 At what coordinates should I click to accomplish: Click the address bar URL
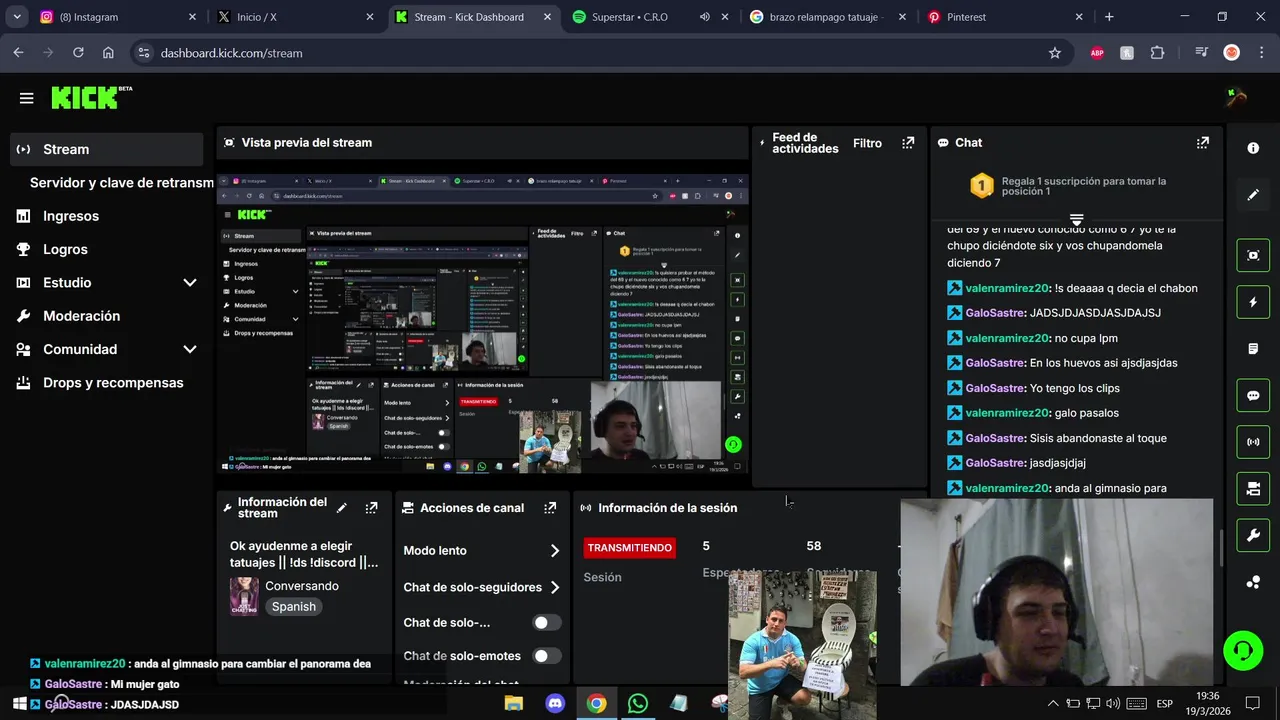tap(231, 53)
